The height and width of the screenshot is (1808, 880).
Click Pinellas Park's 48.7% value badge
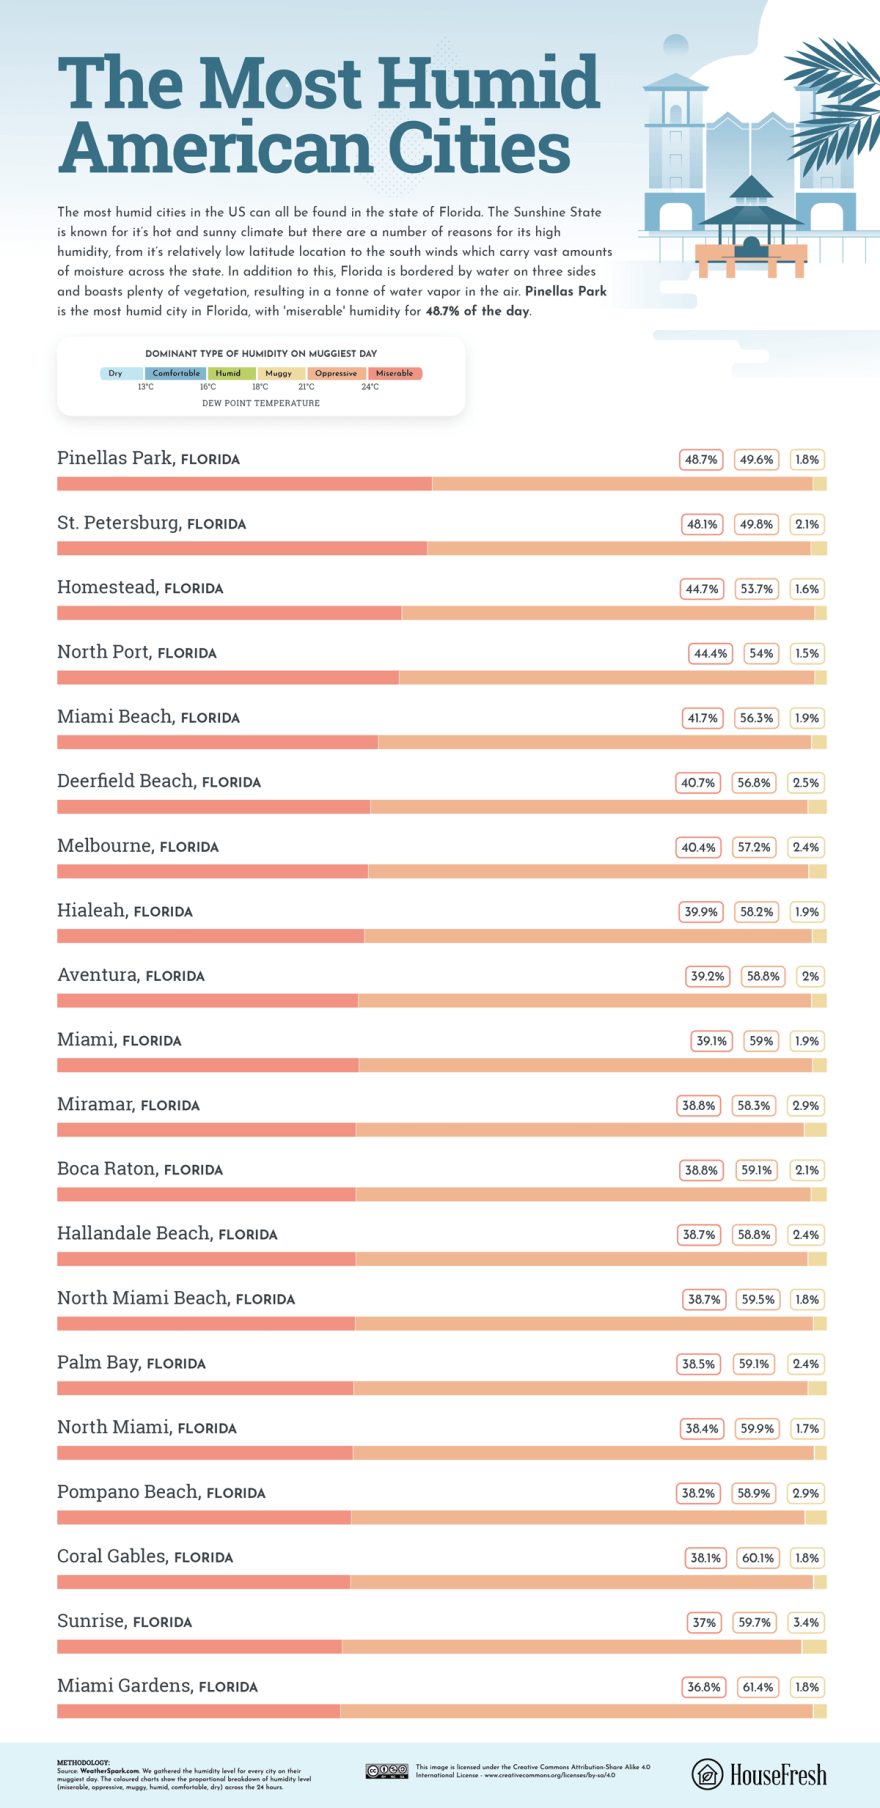tap(701, 460)
